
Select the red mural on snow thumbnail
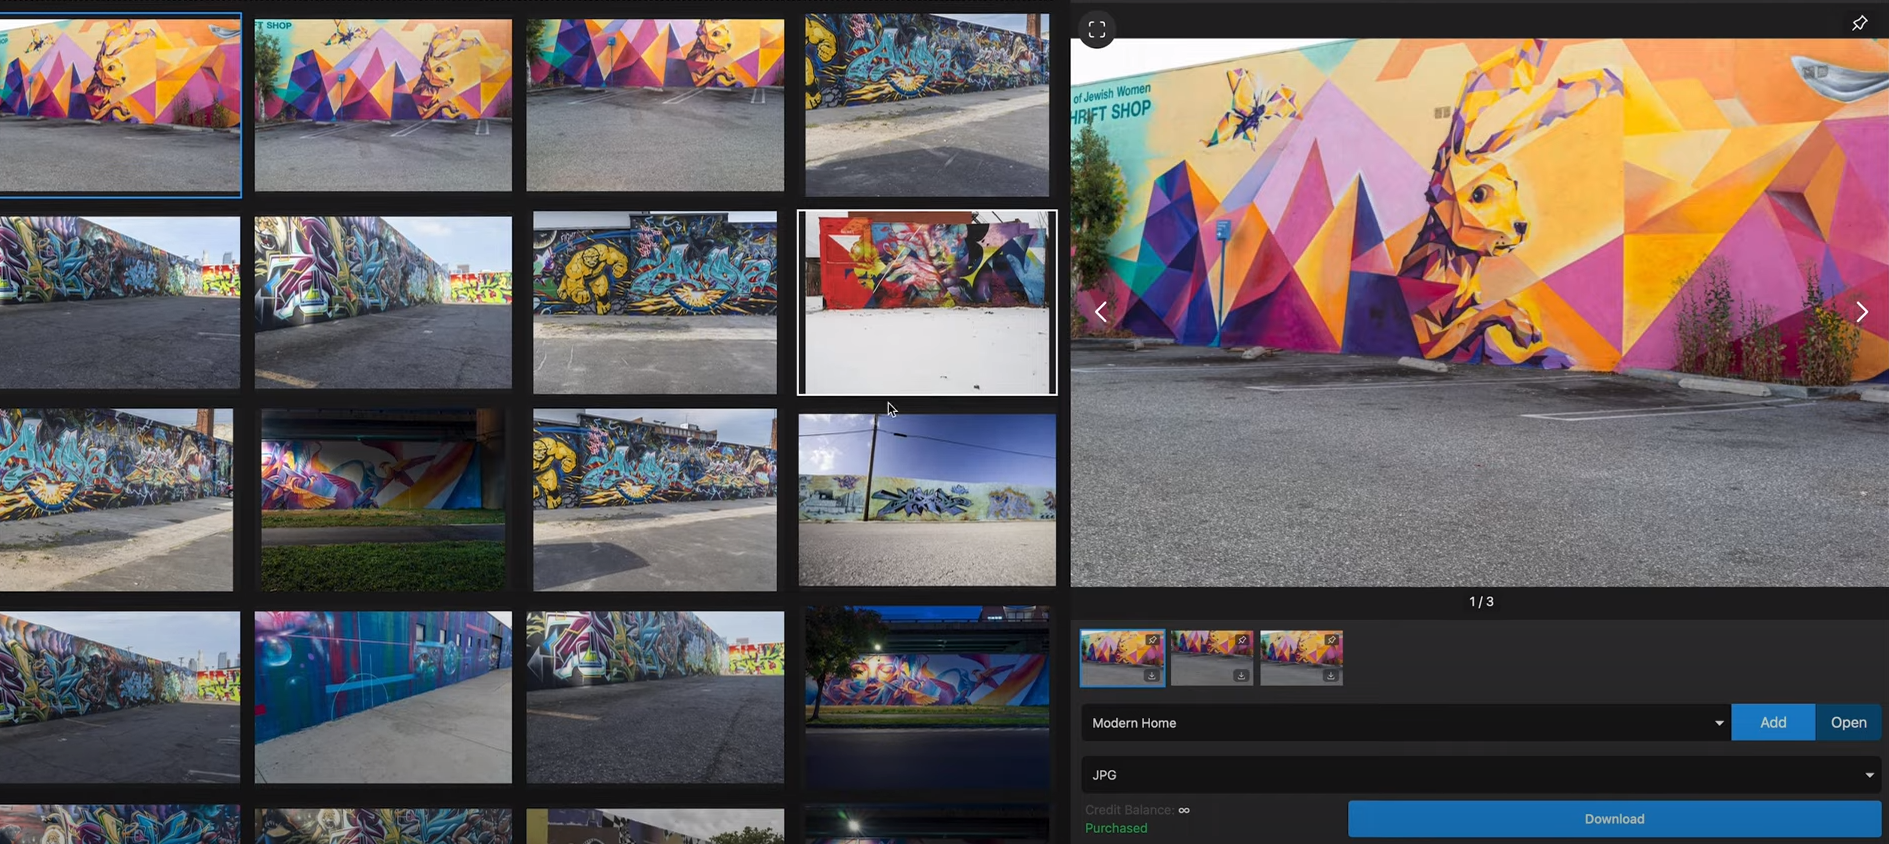click(x=926, y=302)
